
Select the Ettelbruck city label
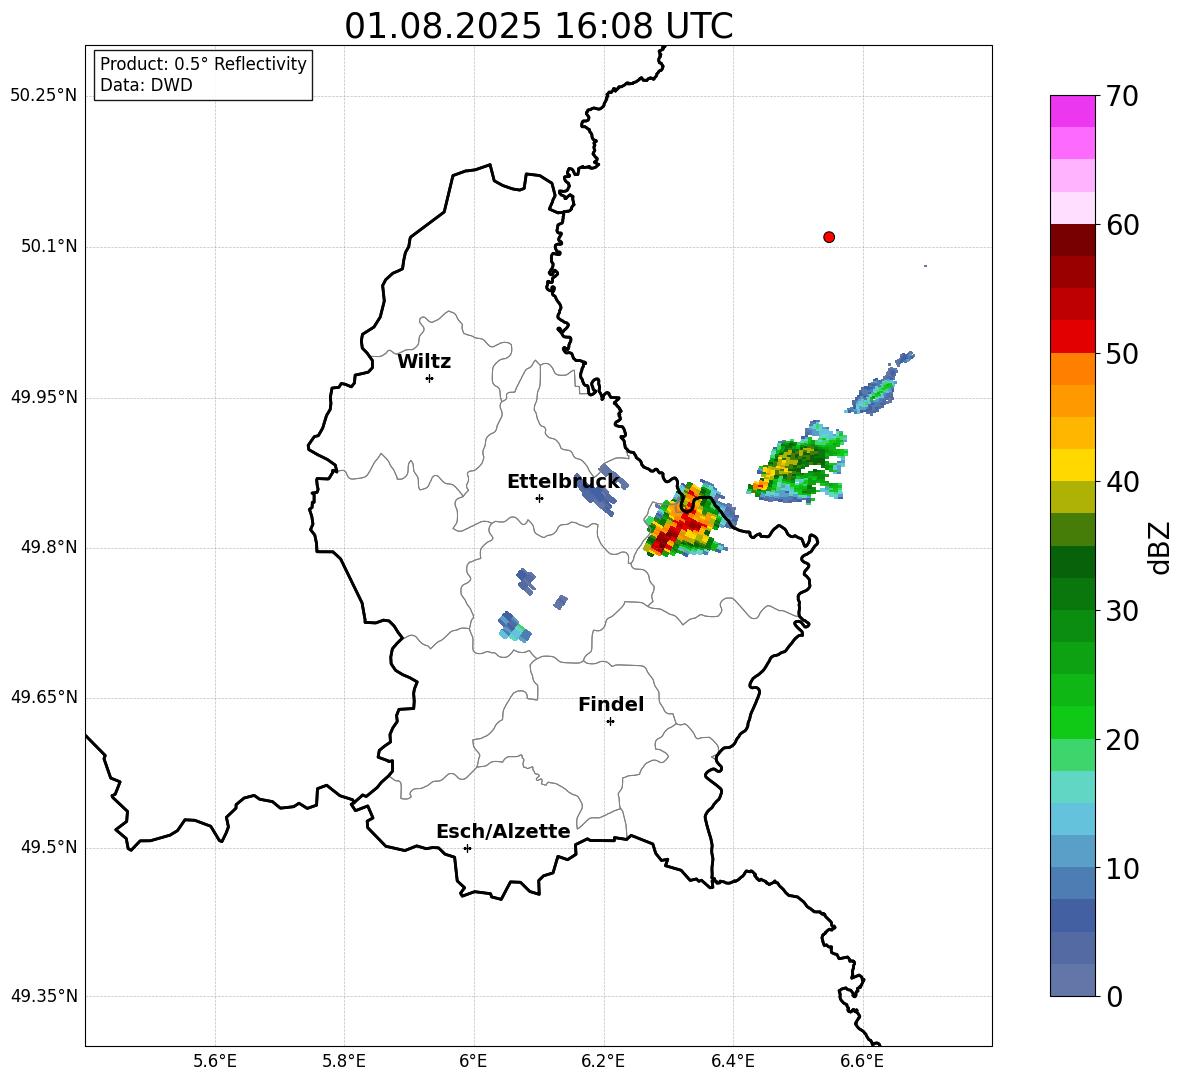tap(563, 482)
